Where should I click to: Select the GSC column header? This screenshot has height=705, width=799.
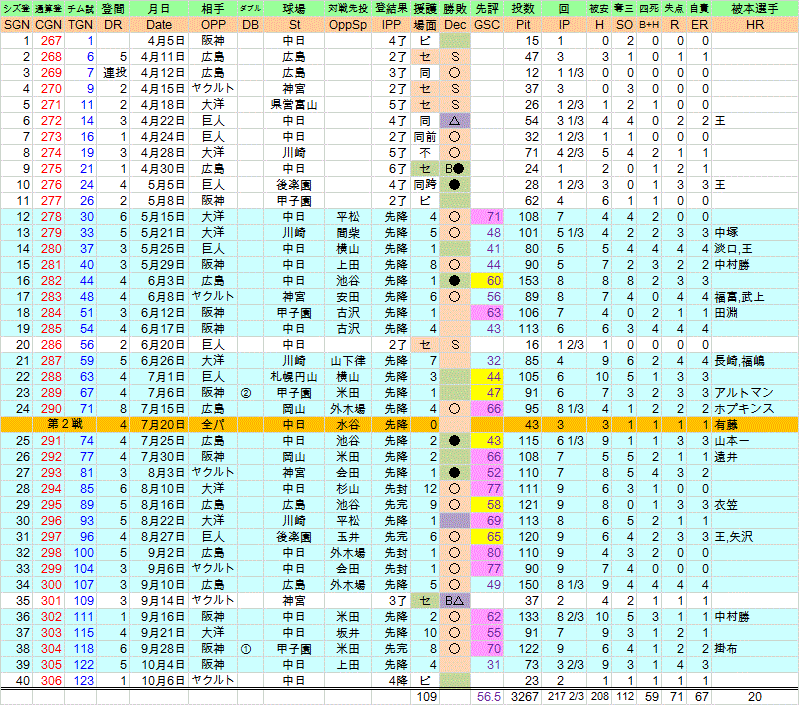pos(487,25)
